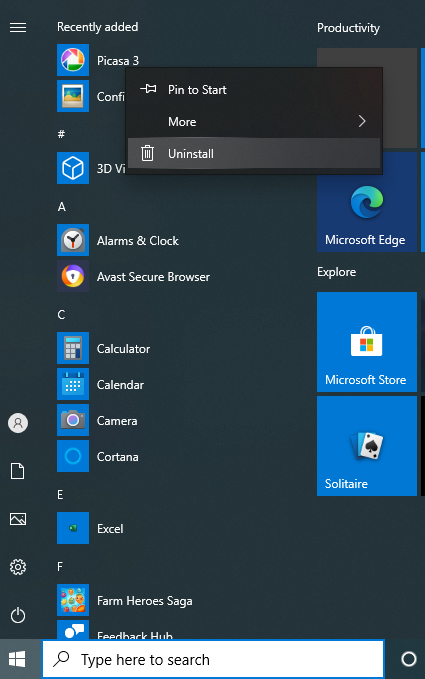The height and width of the screenshot is (679, 425).
Task: Open Avast Secure Browser icon
Action: click(73, 276)
